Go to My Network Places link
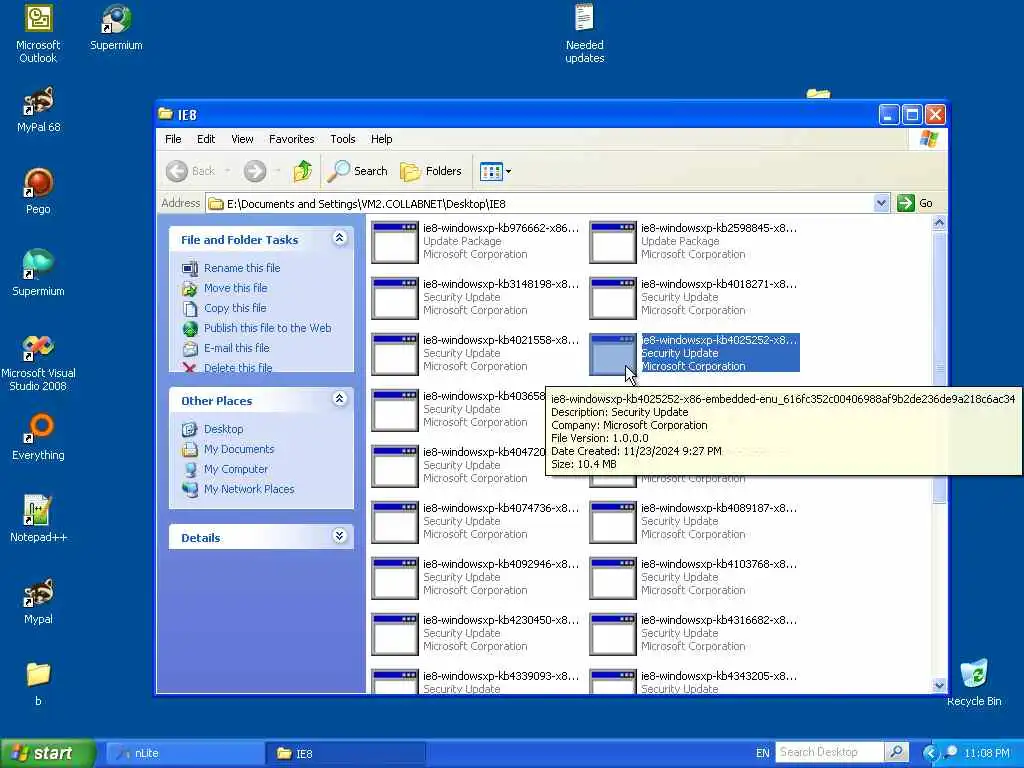 (249, 489)
